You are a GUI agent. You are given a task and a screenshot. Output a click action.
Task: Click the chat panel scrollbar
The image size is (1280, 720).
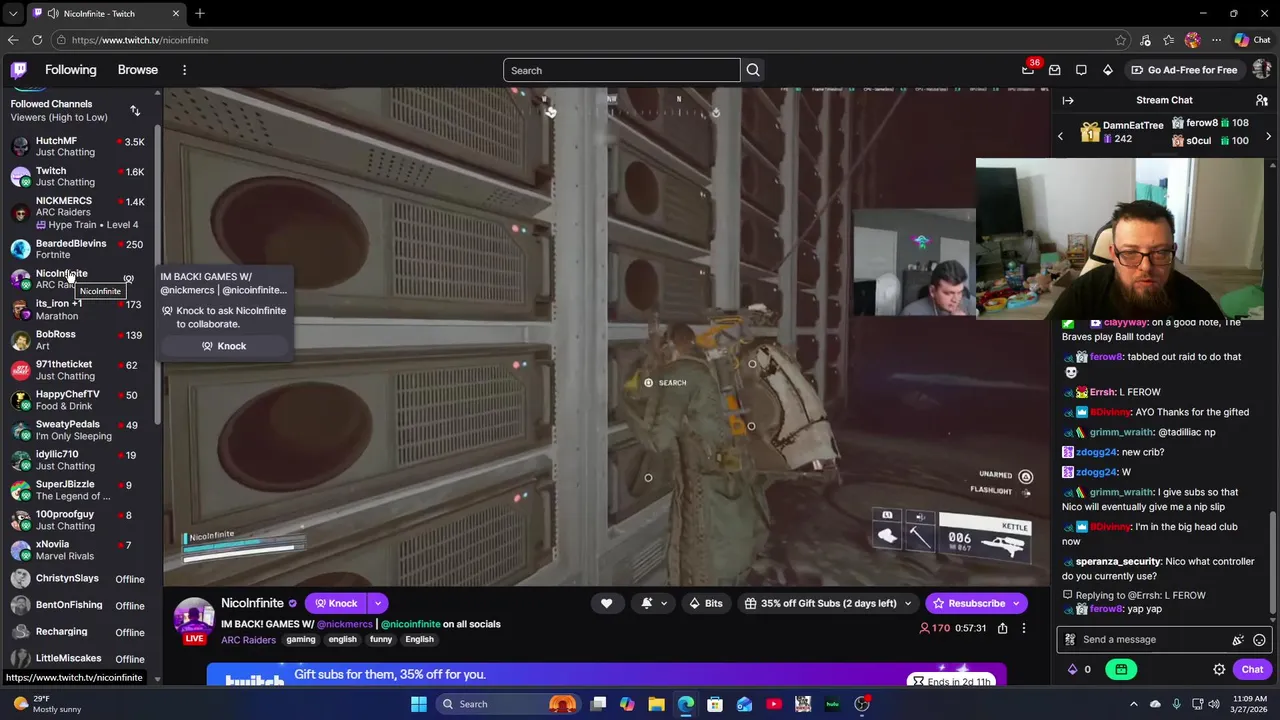click(x=1274, y=565)
